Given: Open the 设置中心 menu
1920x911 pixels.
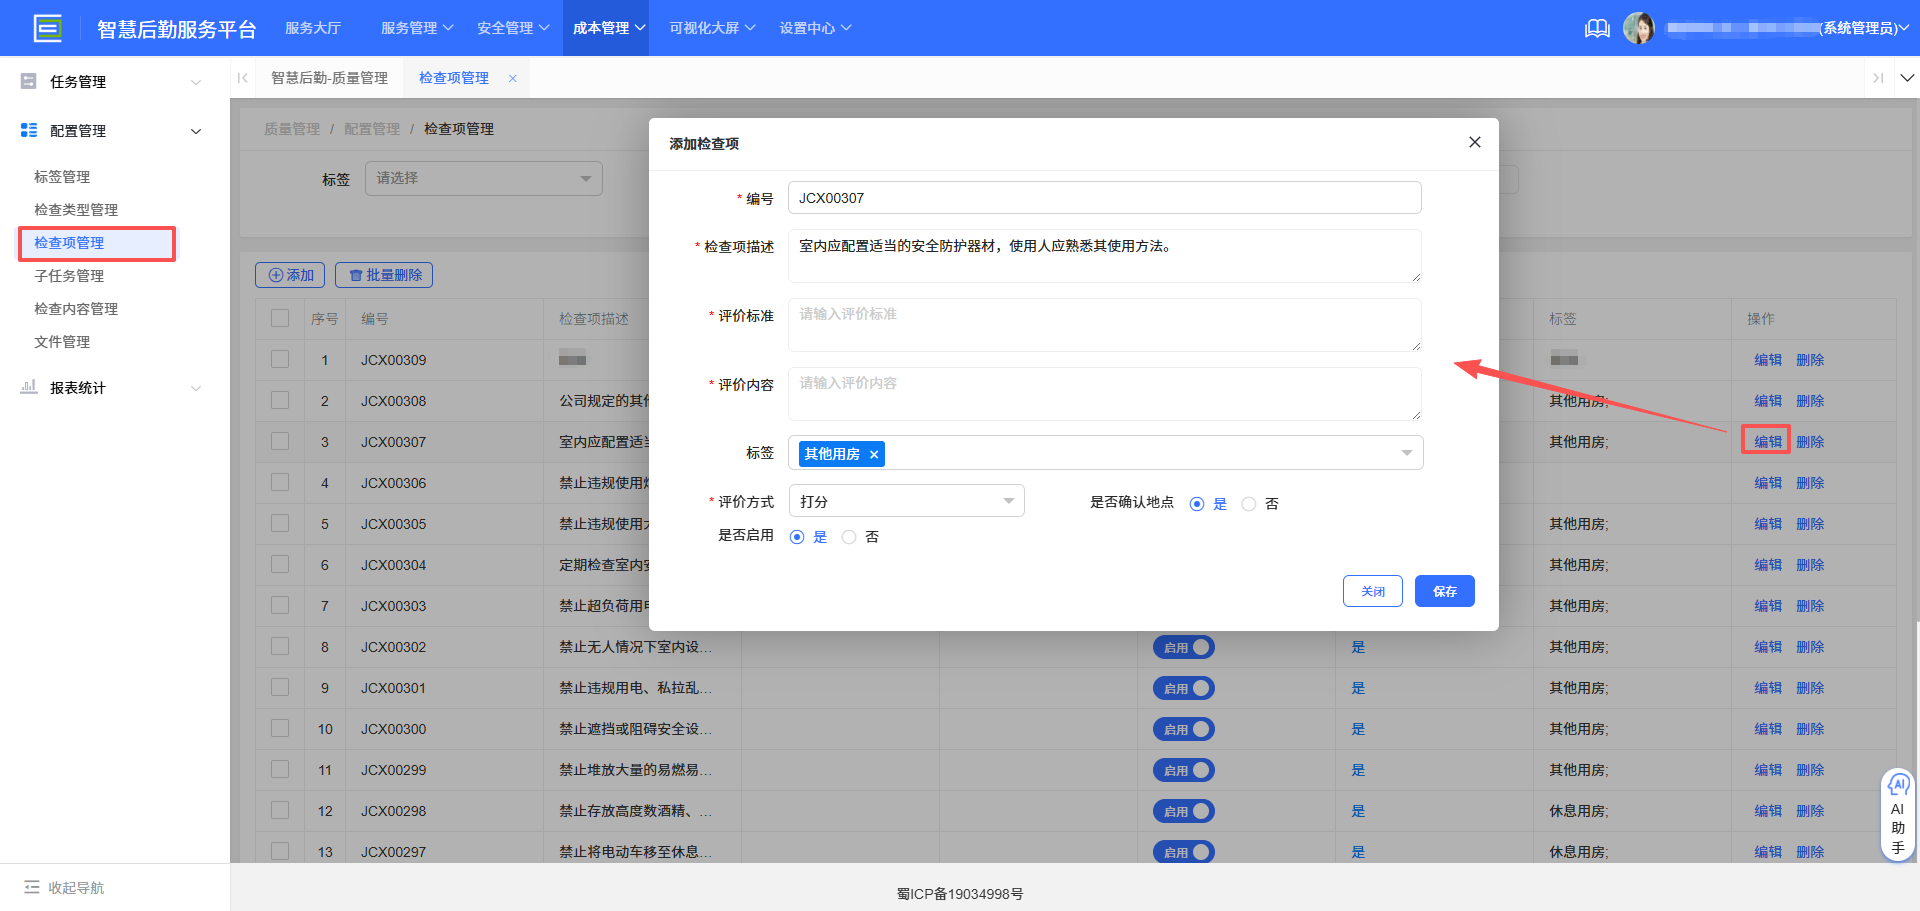Looking at the screenshot, I should (x=815, y=28).
